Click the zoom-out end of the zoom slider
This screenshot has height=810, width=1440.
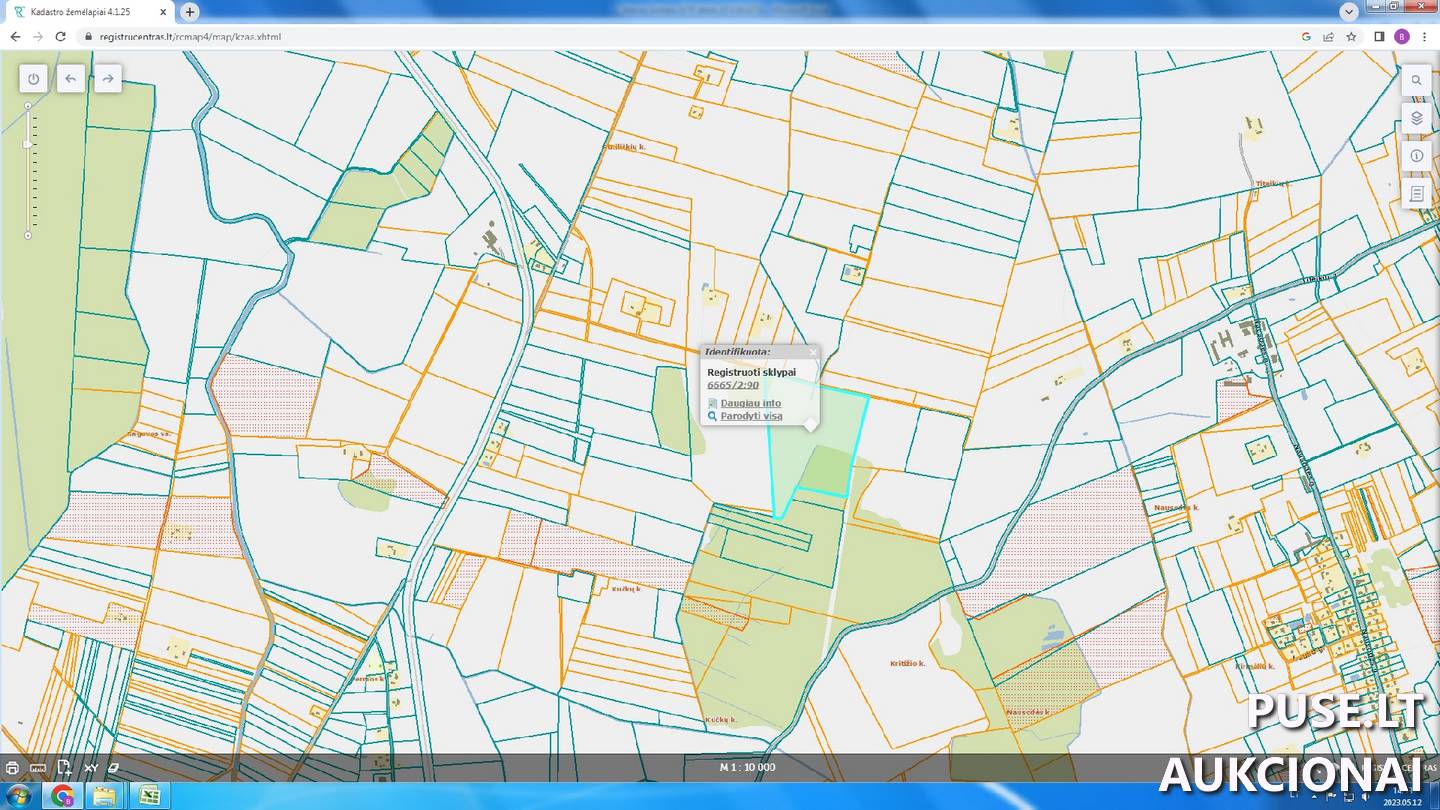[28, 236]
